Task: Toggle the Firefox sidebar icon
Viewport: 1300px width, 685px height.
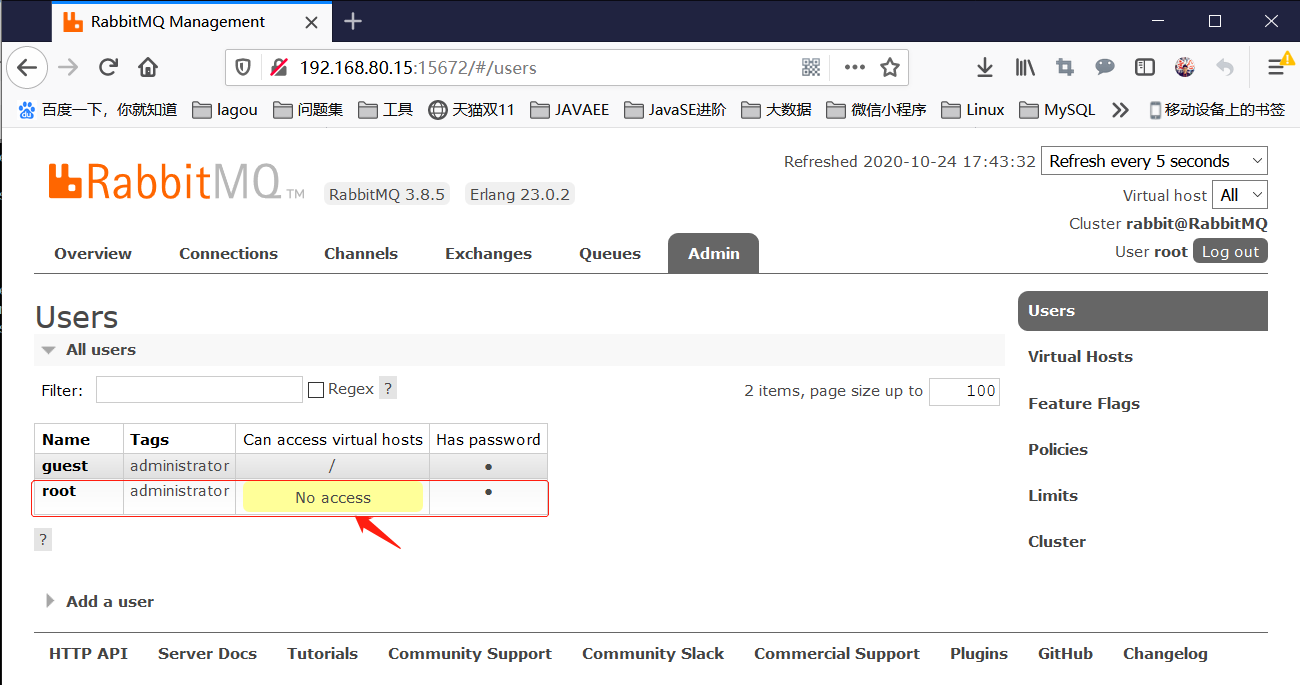Action: (x=1144, y=67)
